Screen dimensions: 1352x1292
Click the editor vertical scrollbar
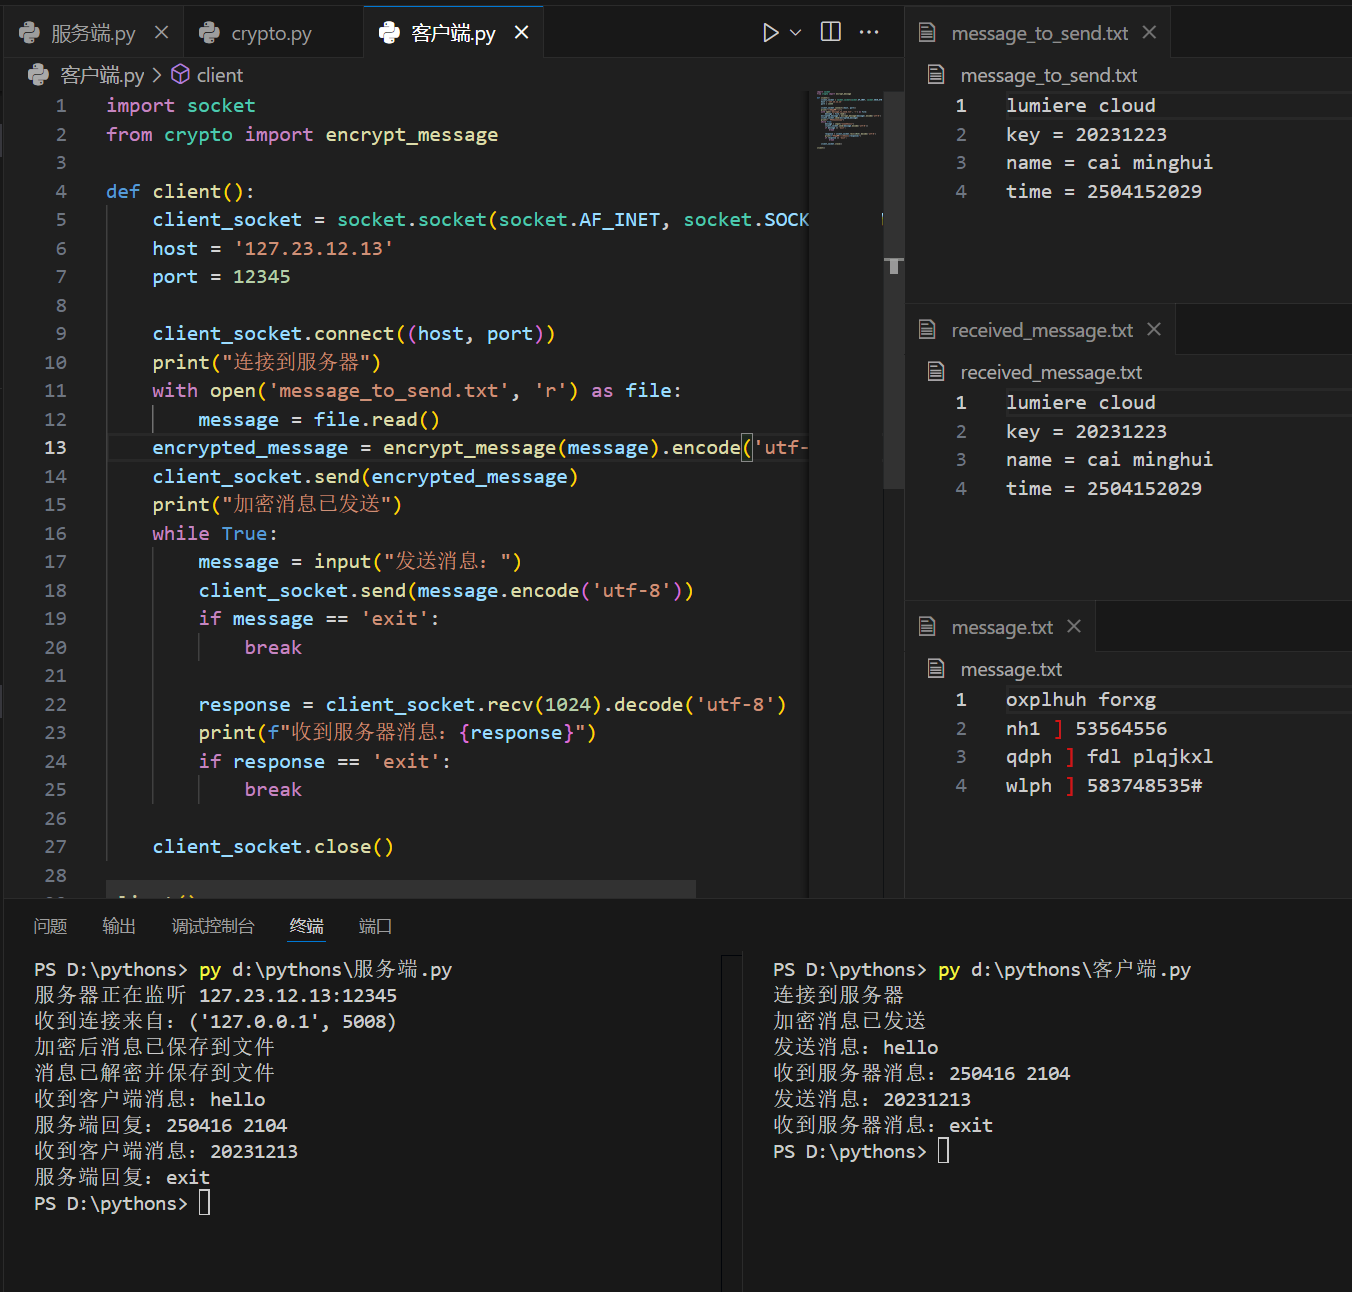[x=894, y=290]
